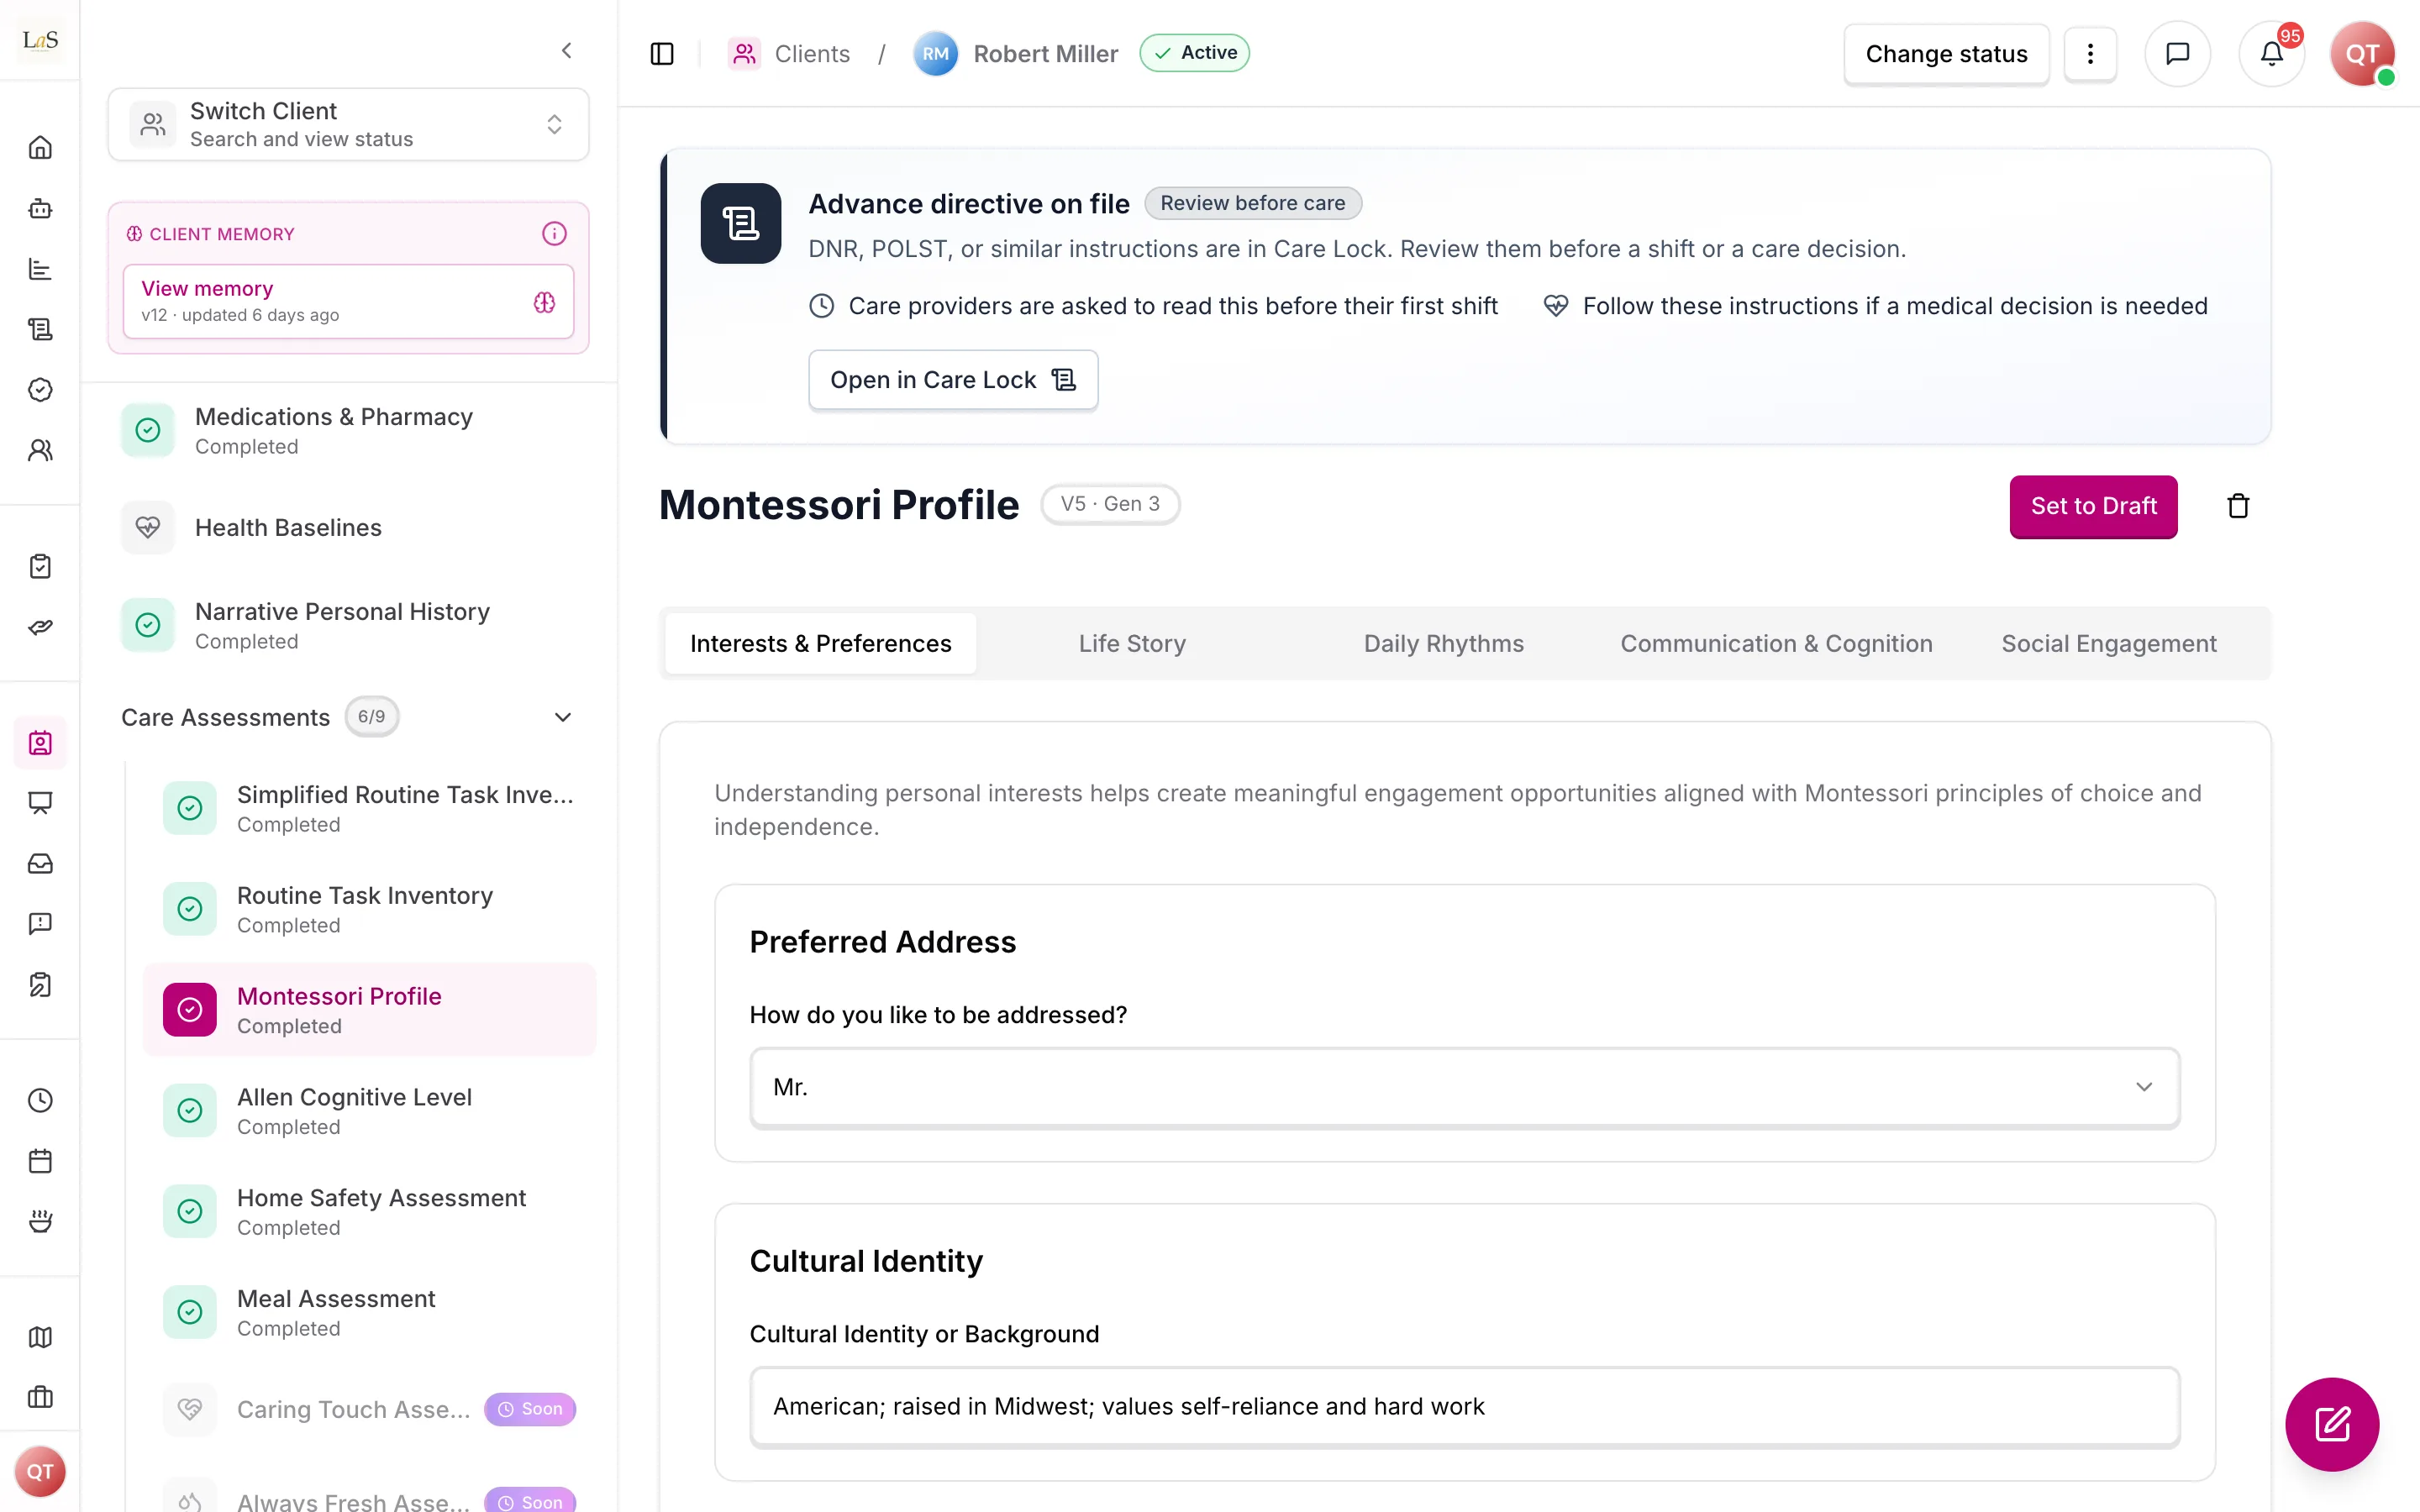Select Simplified Routine Task Inventory item
The width and height of the screenshot is (2420, 1512).
370,808
